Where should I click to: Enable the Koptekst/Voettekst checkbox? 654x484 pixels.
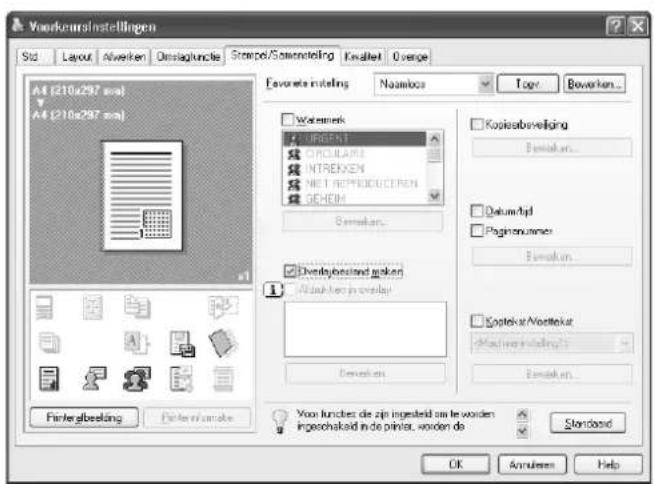tap(476, 321)
